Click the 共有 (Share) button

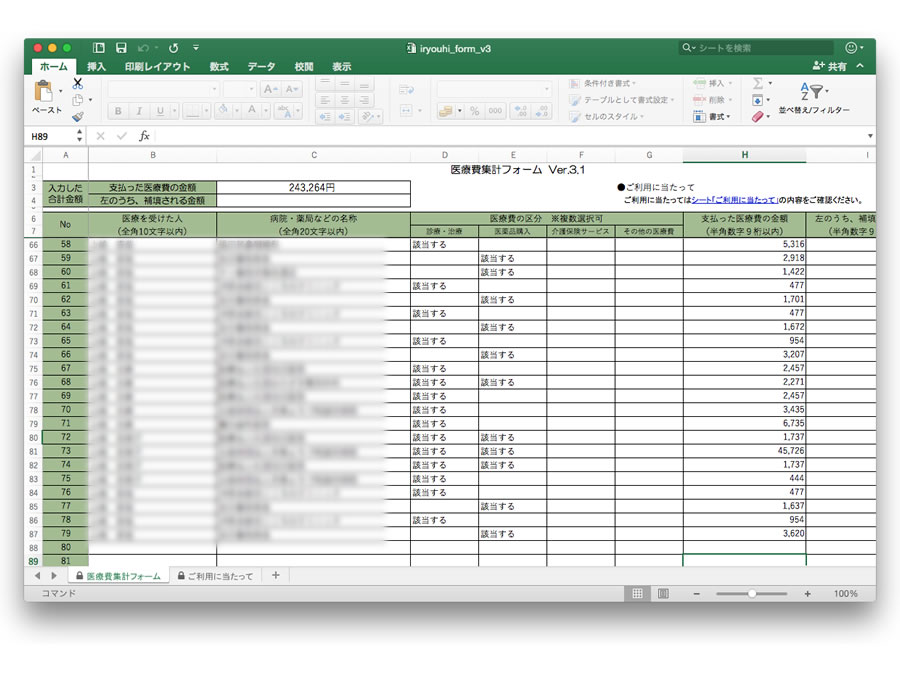830,66
